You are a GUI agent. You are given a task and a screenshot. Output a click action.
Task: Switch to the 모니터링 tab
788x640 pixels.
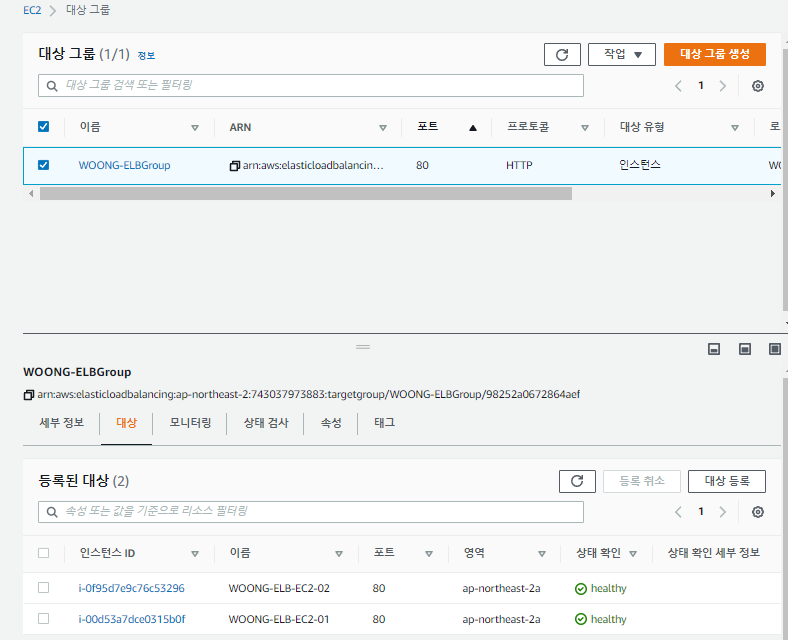190,423
